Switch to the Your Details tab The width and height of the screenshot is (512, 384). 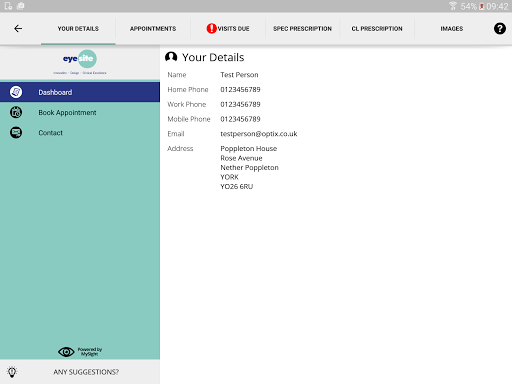click(78, 29)
